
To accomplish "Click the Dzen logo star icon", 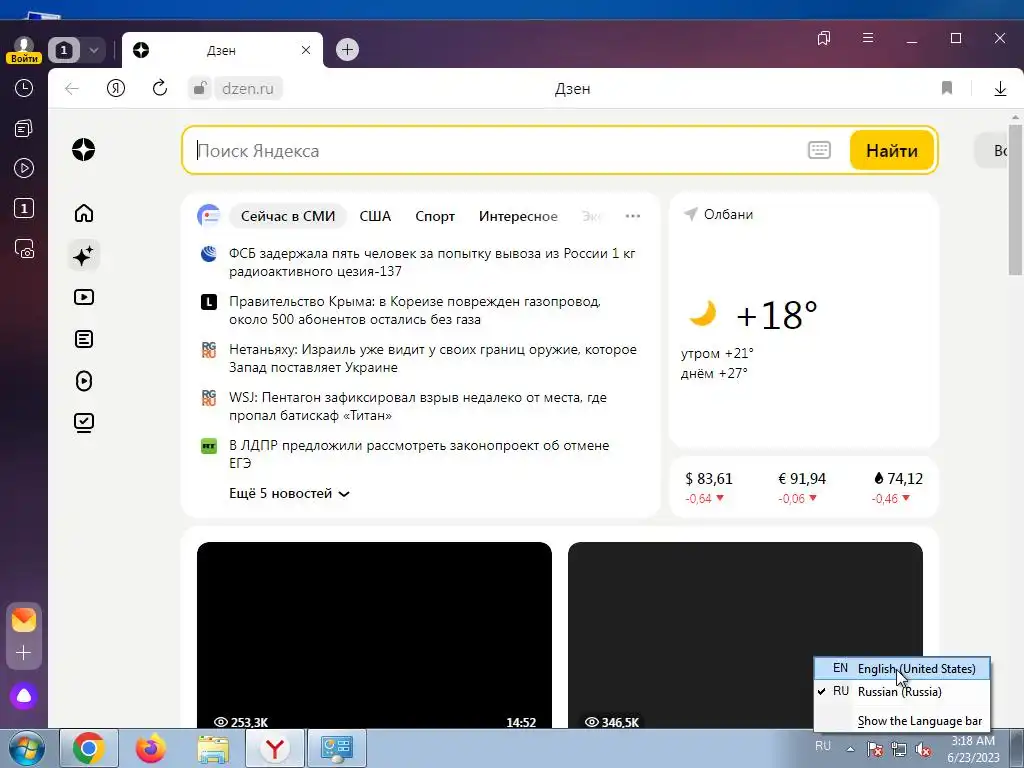I will click(x=84, y=150).
